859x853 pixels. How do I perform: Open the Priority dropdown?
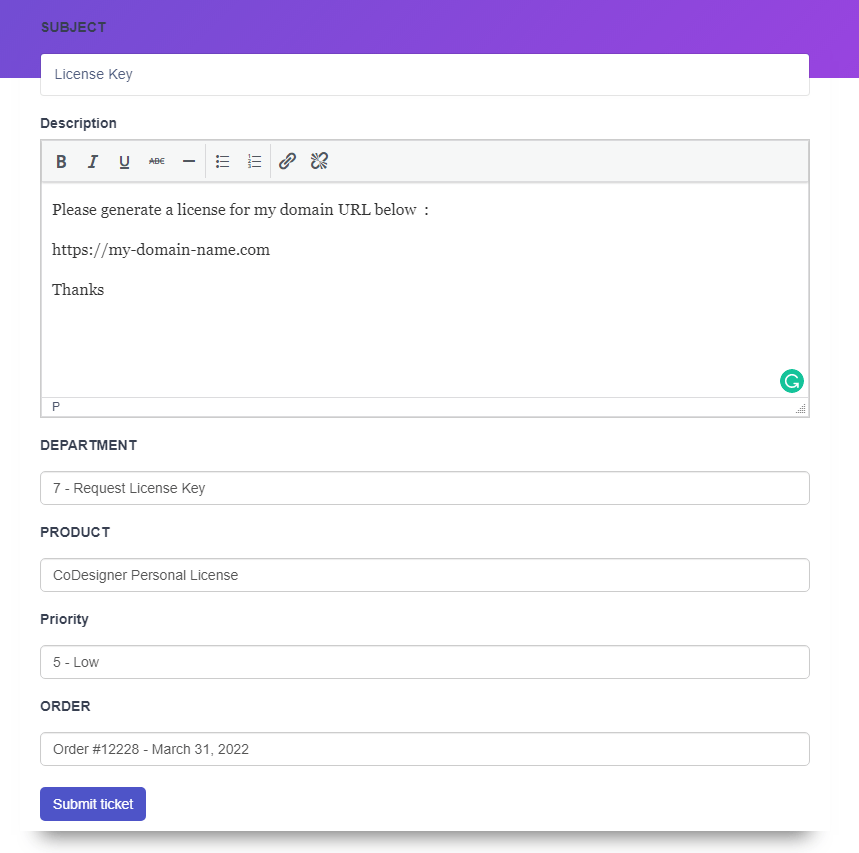click(424, 662)
